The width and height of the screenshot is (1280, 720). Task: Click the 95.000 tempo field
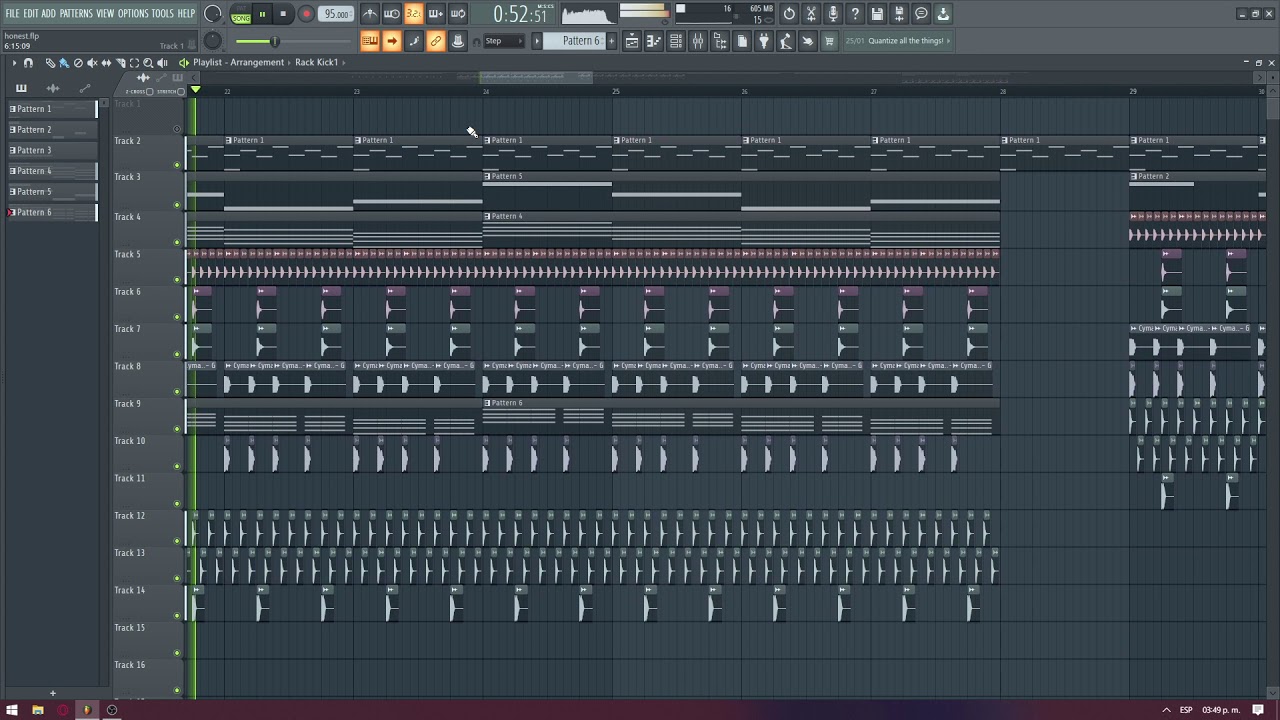[x=337, y=14]
